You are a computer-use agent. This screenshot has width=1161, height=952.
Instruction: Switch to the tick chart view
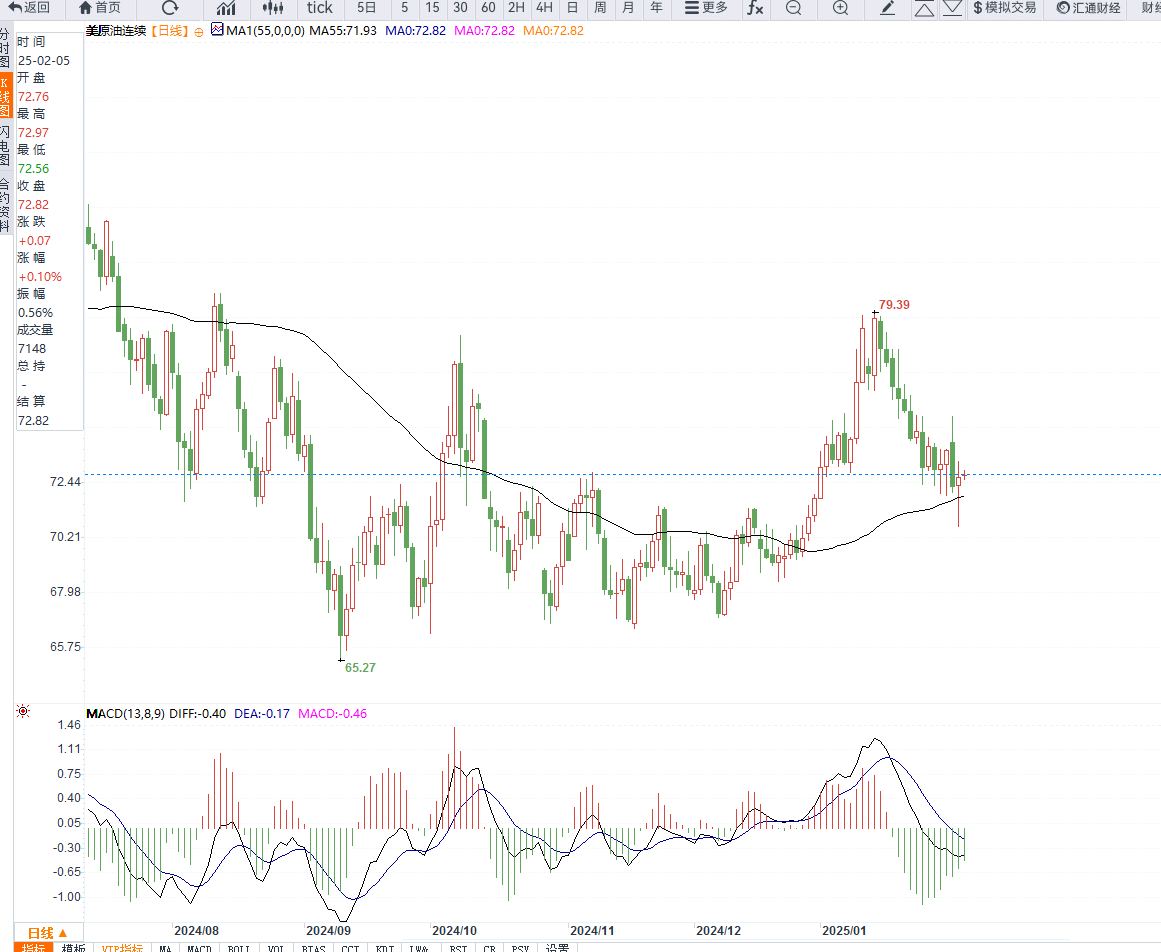(x=320, y=8)
